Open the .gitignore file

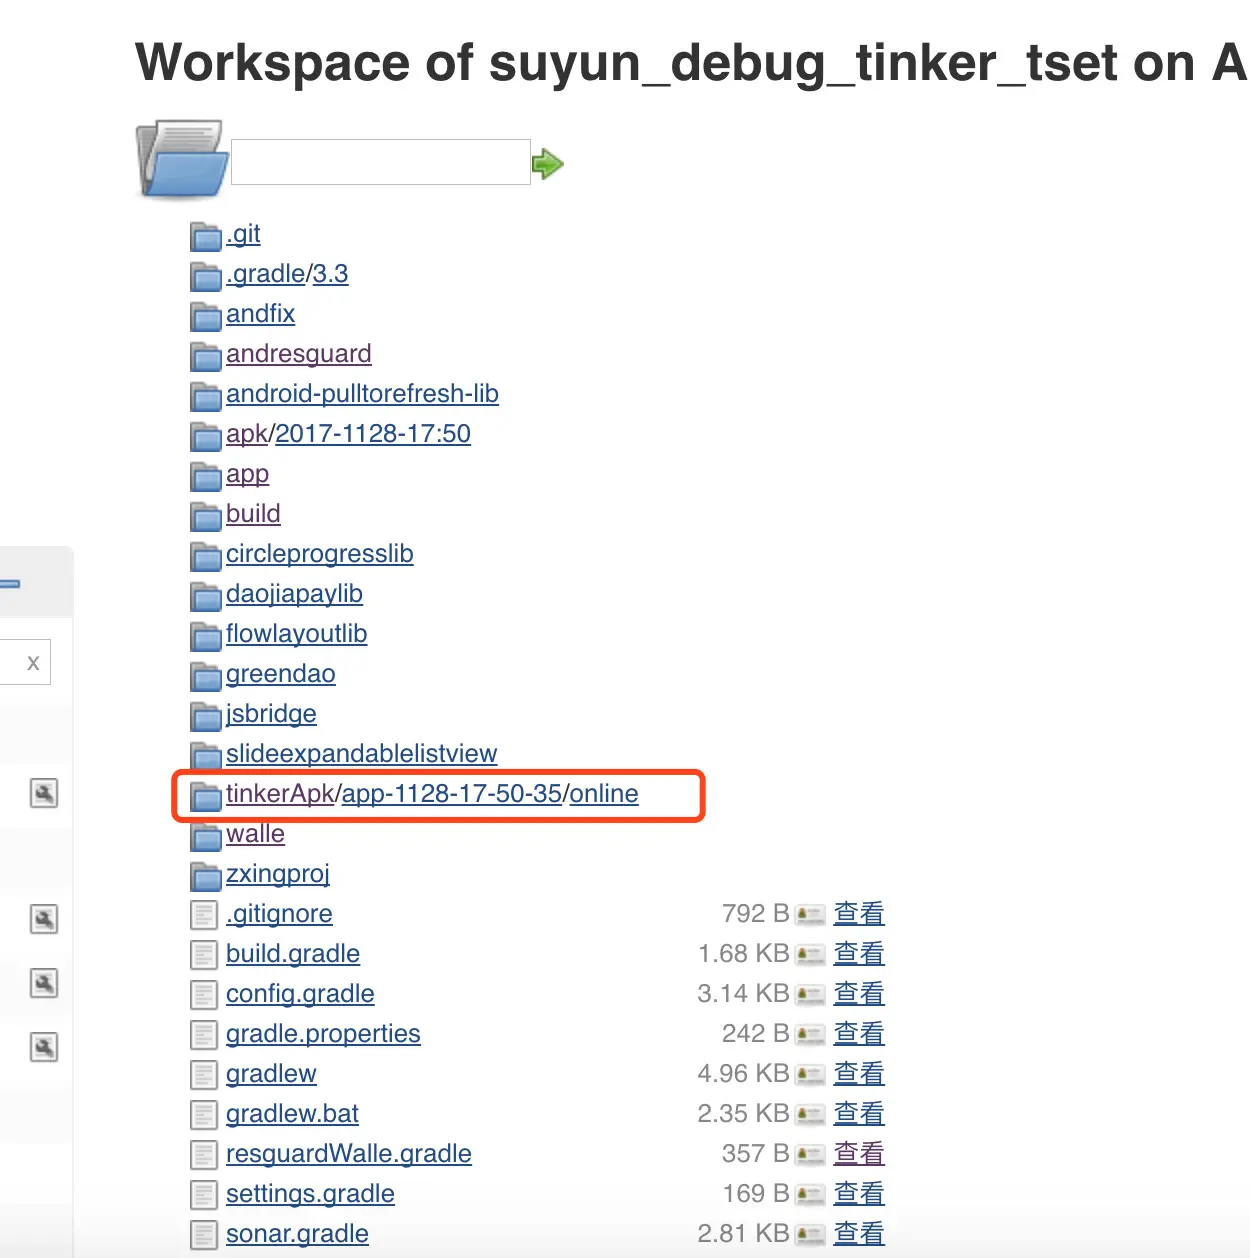click(x=279, y=914)
